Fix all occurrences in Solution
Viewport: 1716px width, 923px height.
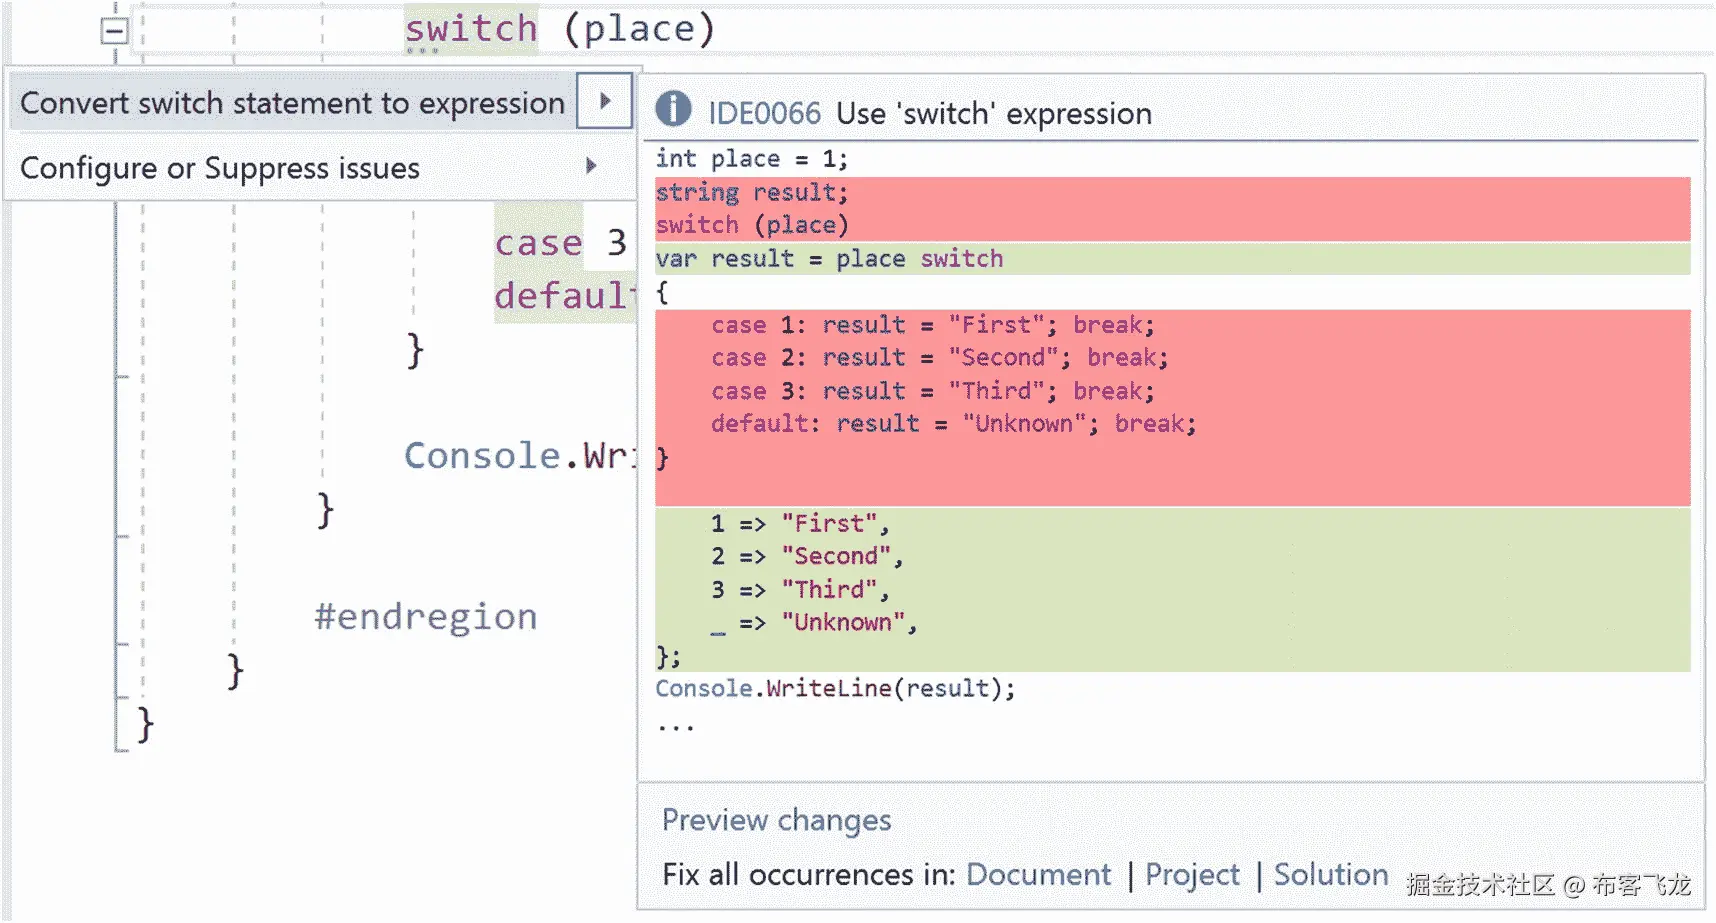(x=1330, y=875)
